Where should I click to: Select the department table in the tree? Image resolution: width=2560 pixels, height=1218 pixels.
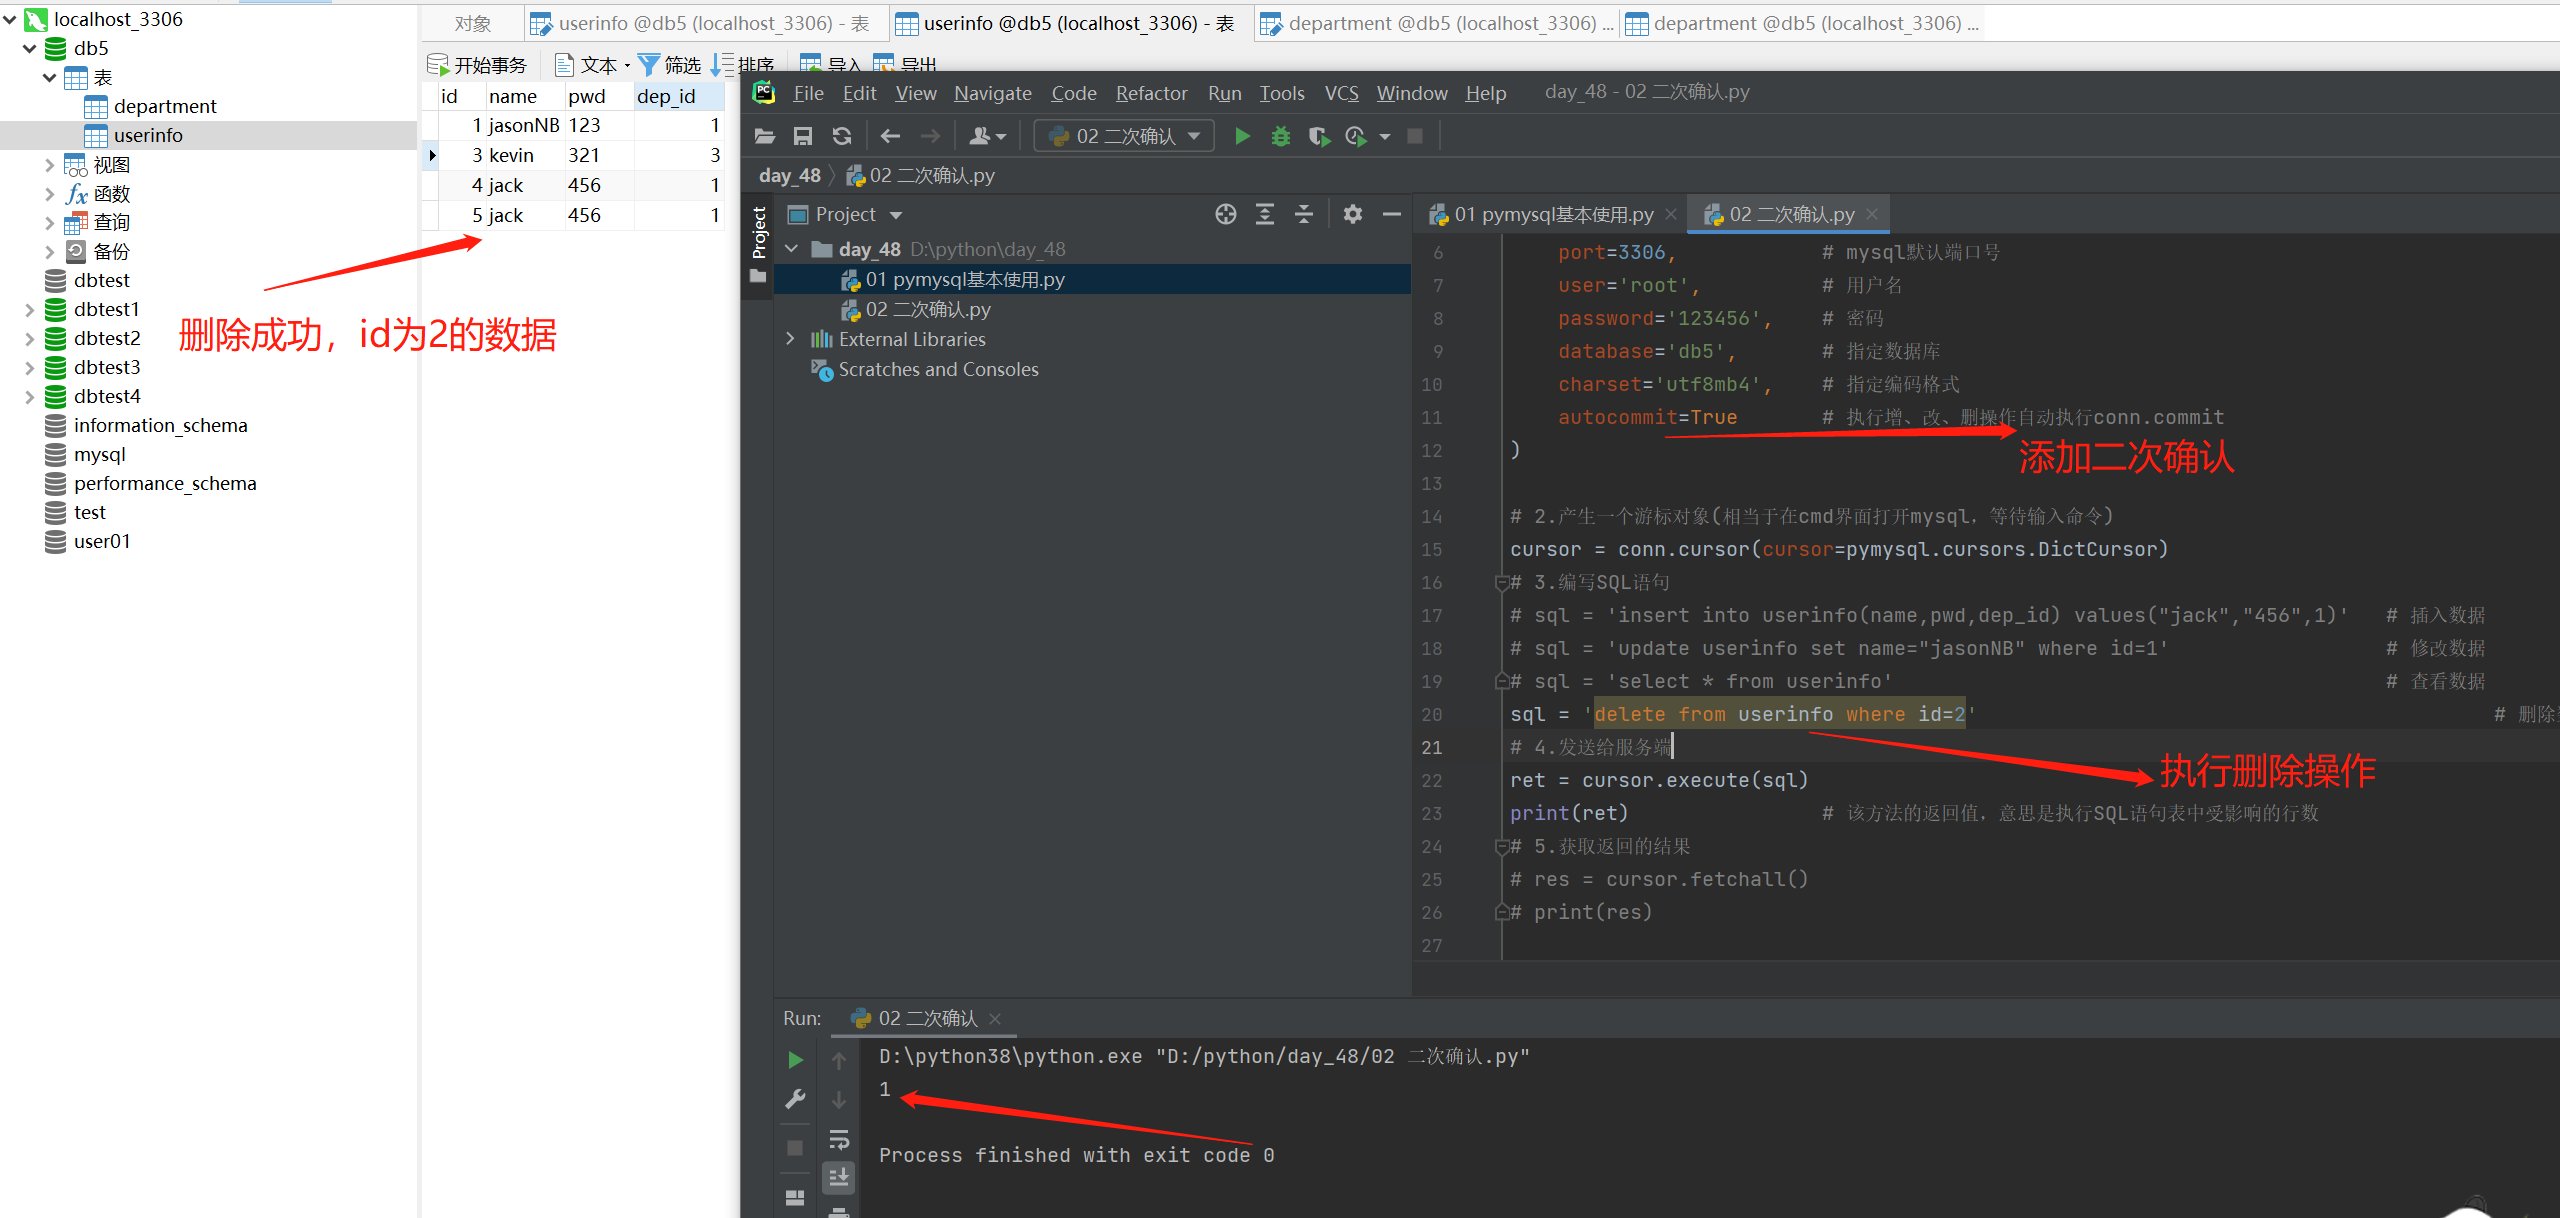[x=164, y=106]
